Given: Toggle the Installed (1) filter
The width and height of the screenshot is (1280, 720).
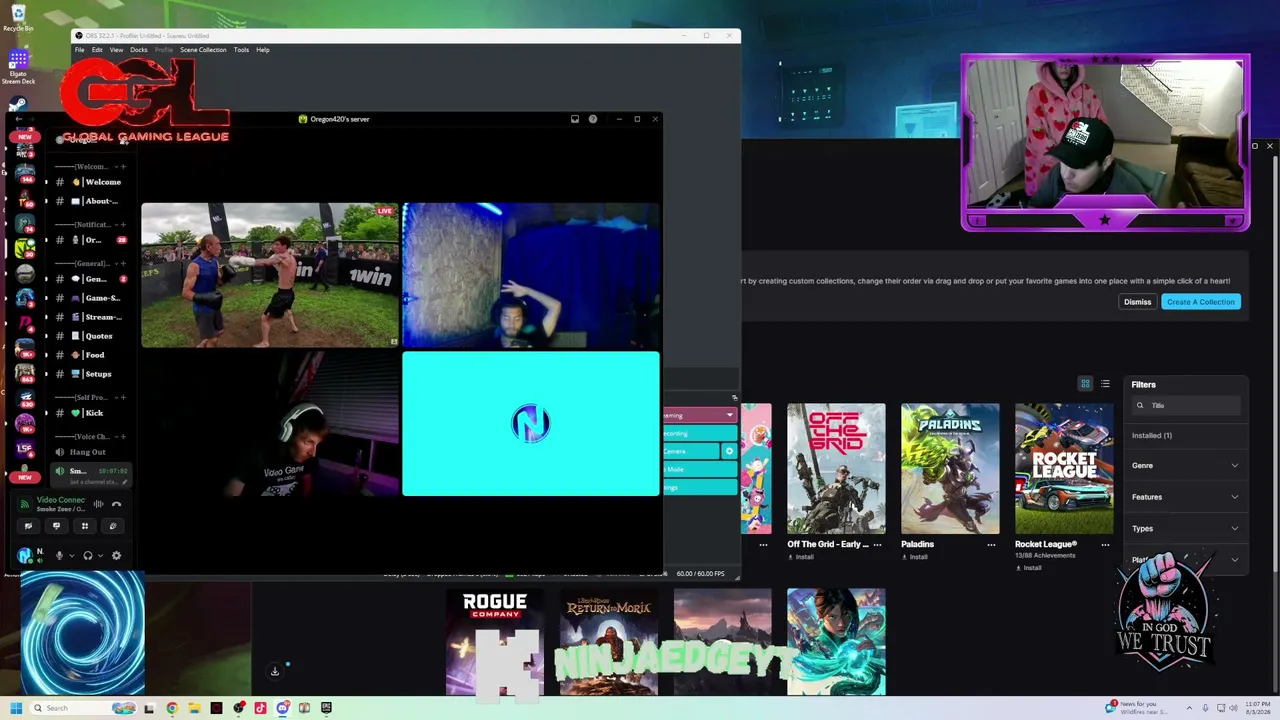Looking at the screenshot, I should point(1152,436).
